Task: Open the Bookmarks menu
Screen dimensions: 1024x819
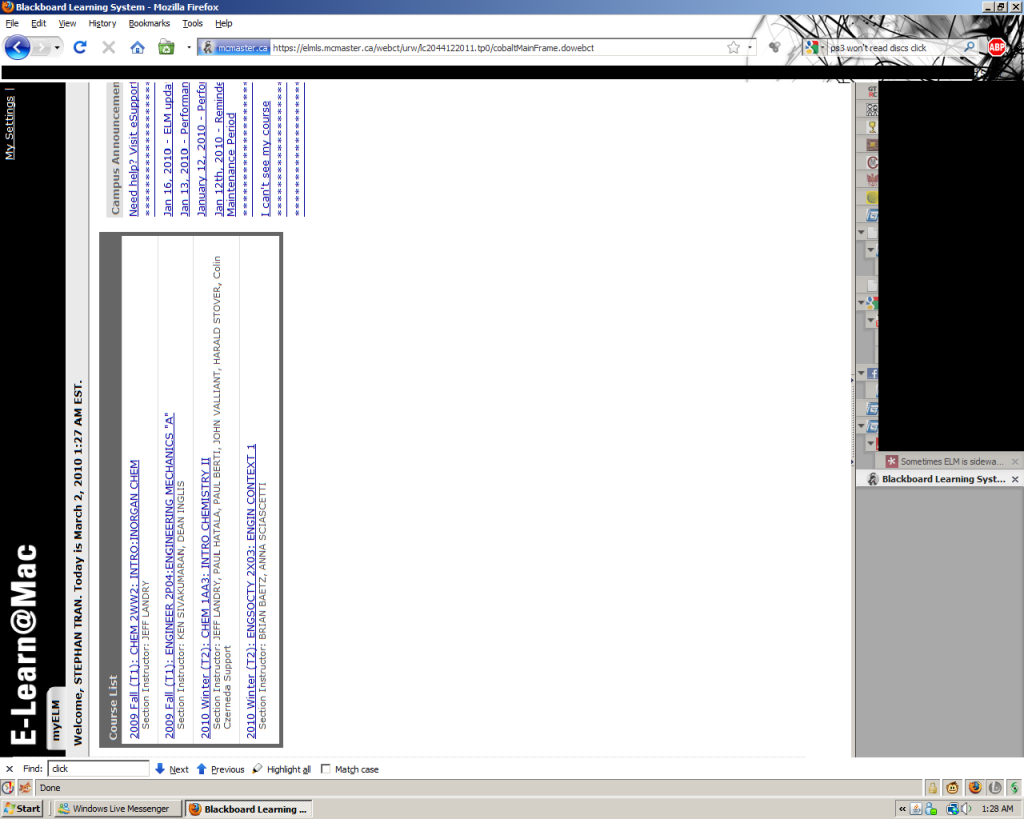Action: coord(149,24)
